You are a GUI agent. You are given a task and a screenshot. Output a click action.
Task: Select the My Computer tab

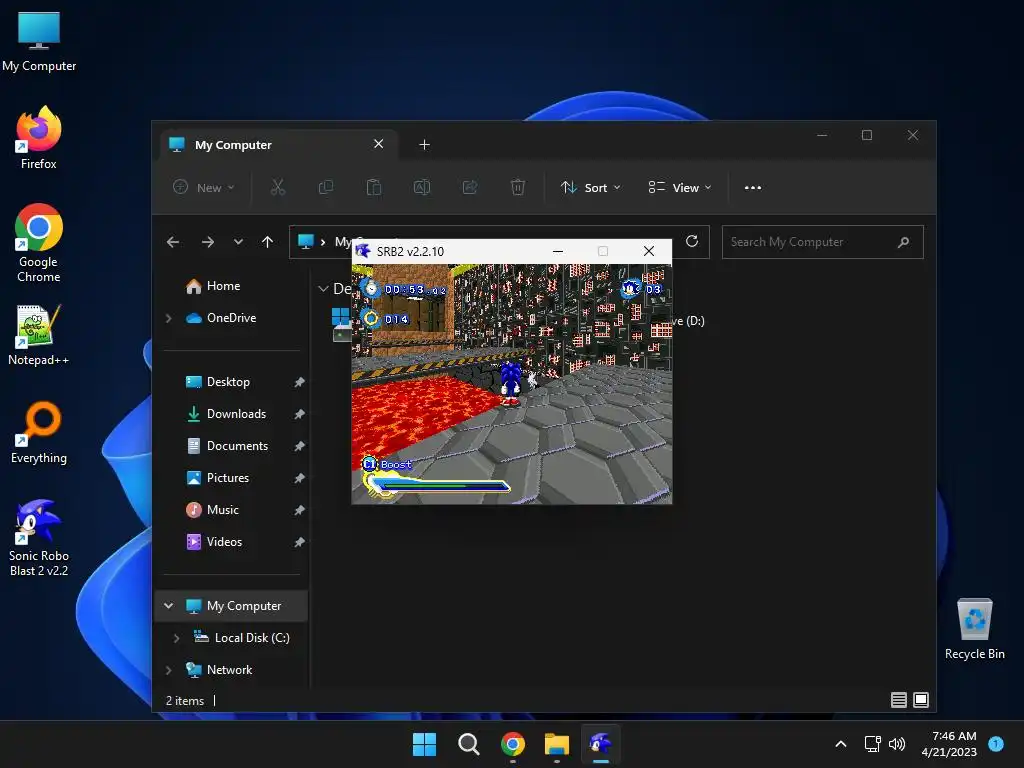click(x=277, y=145)
